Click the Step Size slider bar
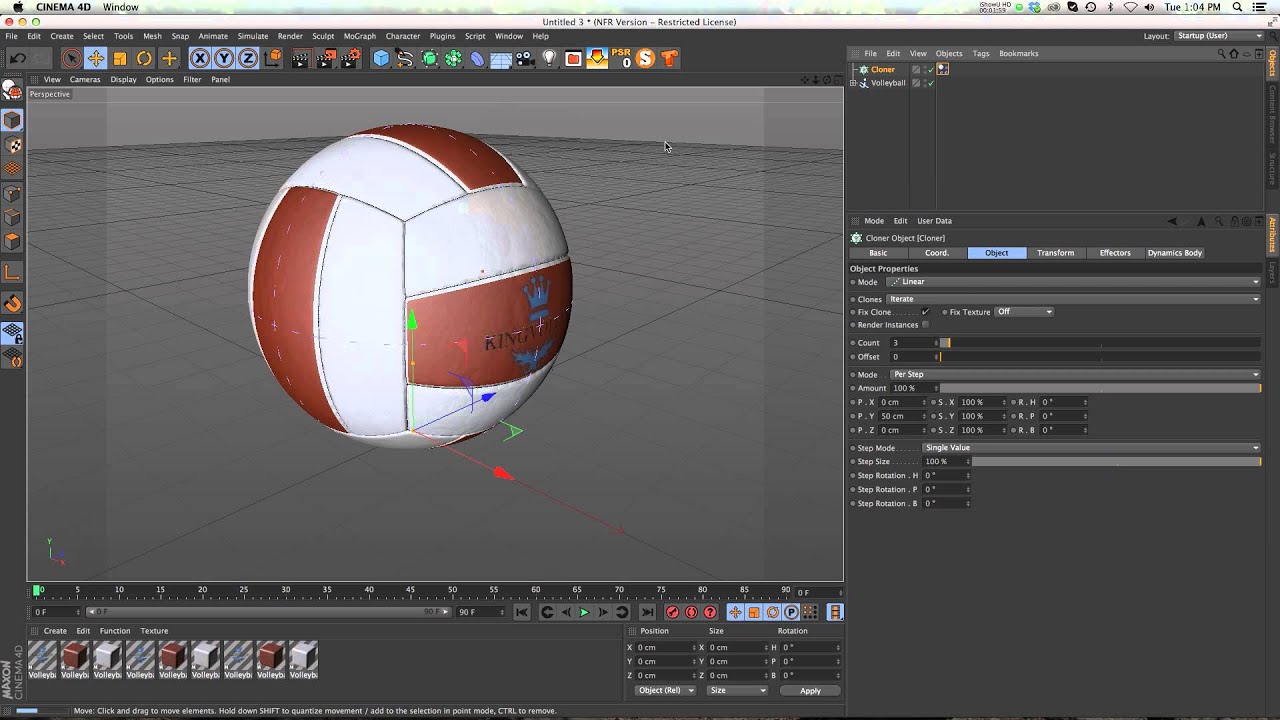1280x720 pixels. pyautogui.click(x=1116, y=462)
